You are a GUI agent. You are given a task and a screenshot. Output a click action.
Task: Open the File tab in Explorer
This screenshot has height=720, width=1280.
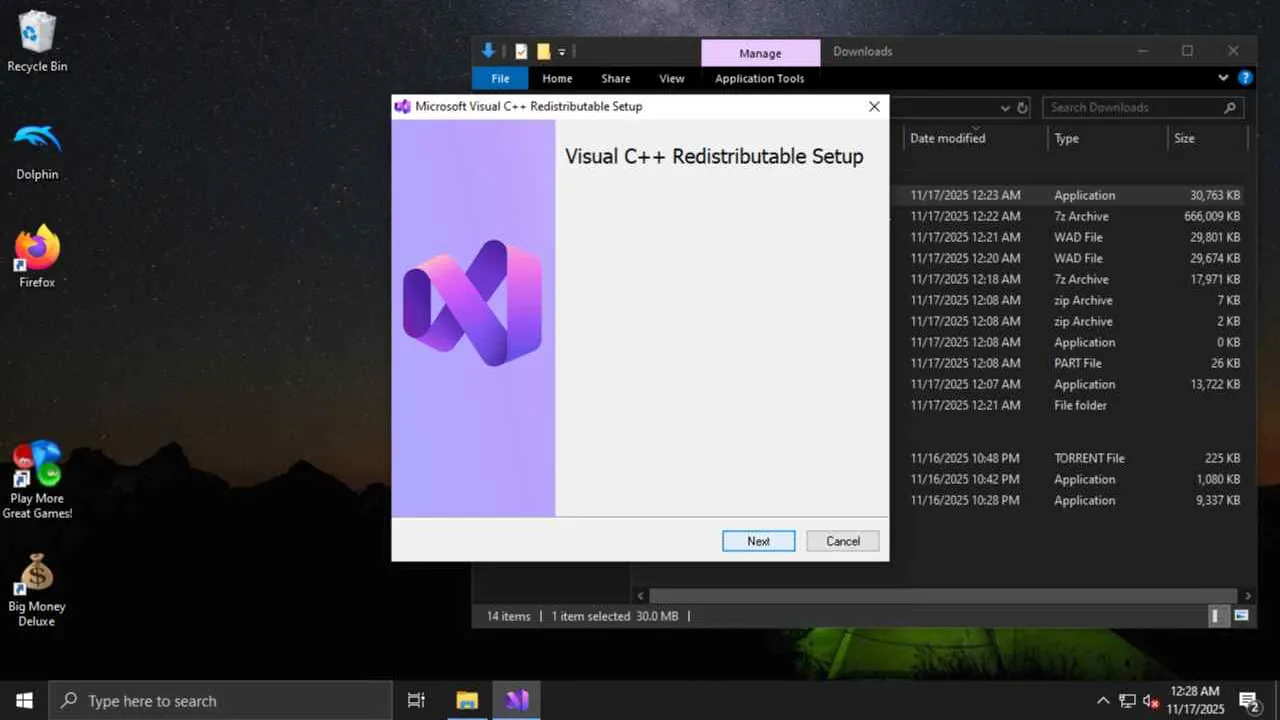500,78
